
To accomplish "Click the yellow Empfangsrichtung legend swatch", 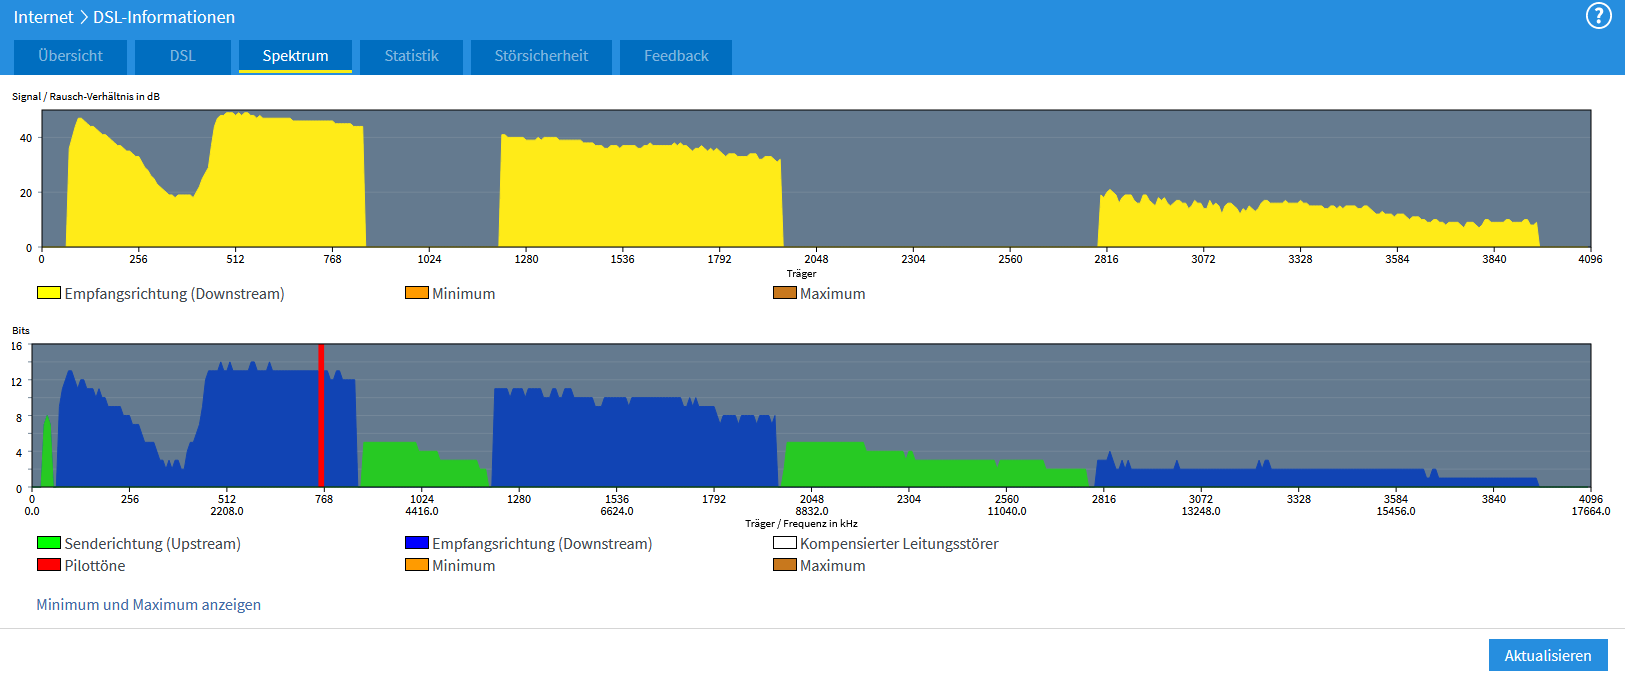I will (x=49, y=293).
